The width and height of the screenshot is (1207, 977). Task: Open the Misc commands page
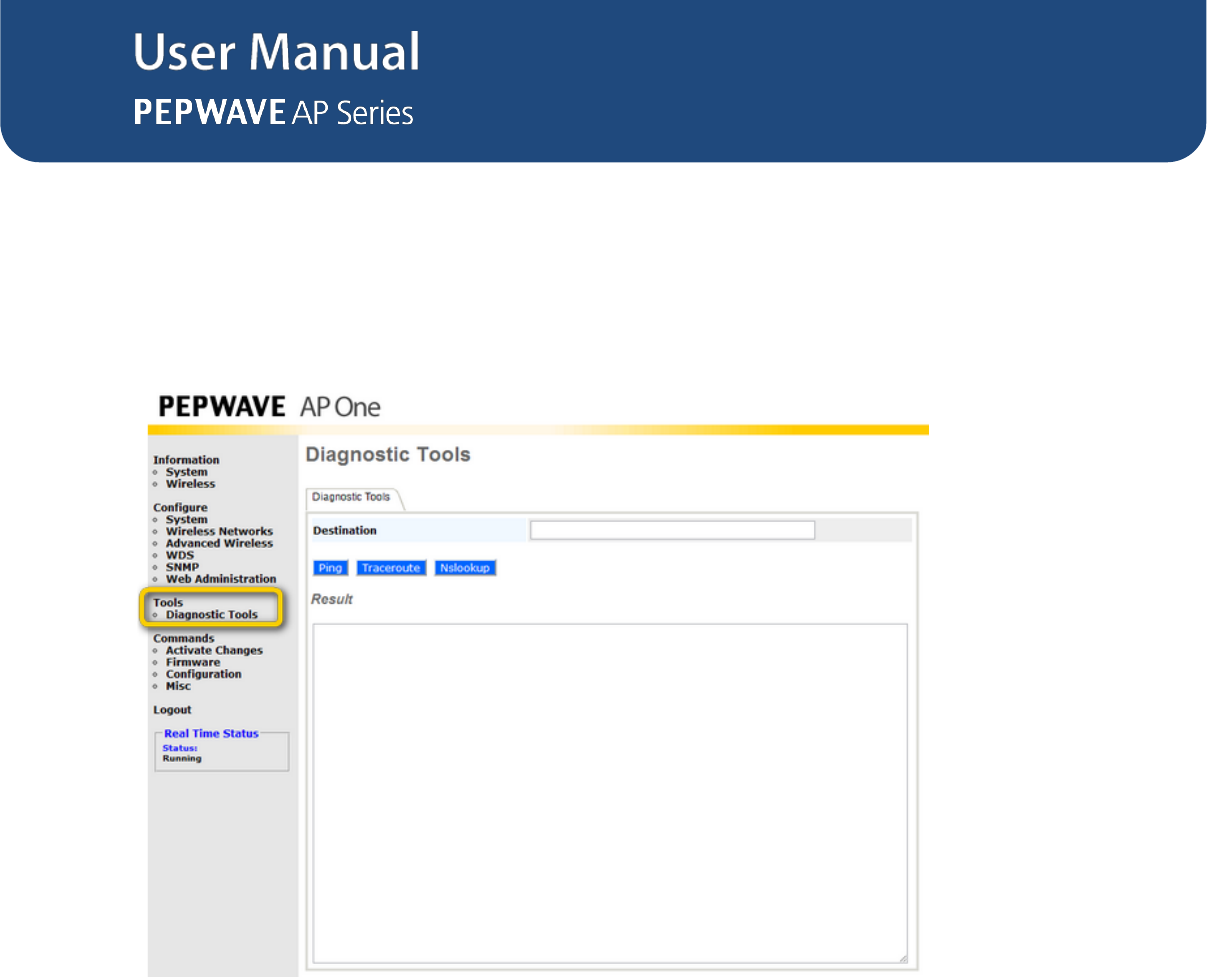point(178,687)
